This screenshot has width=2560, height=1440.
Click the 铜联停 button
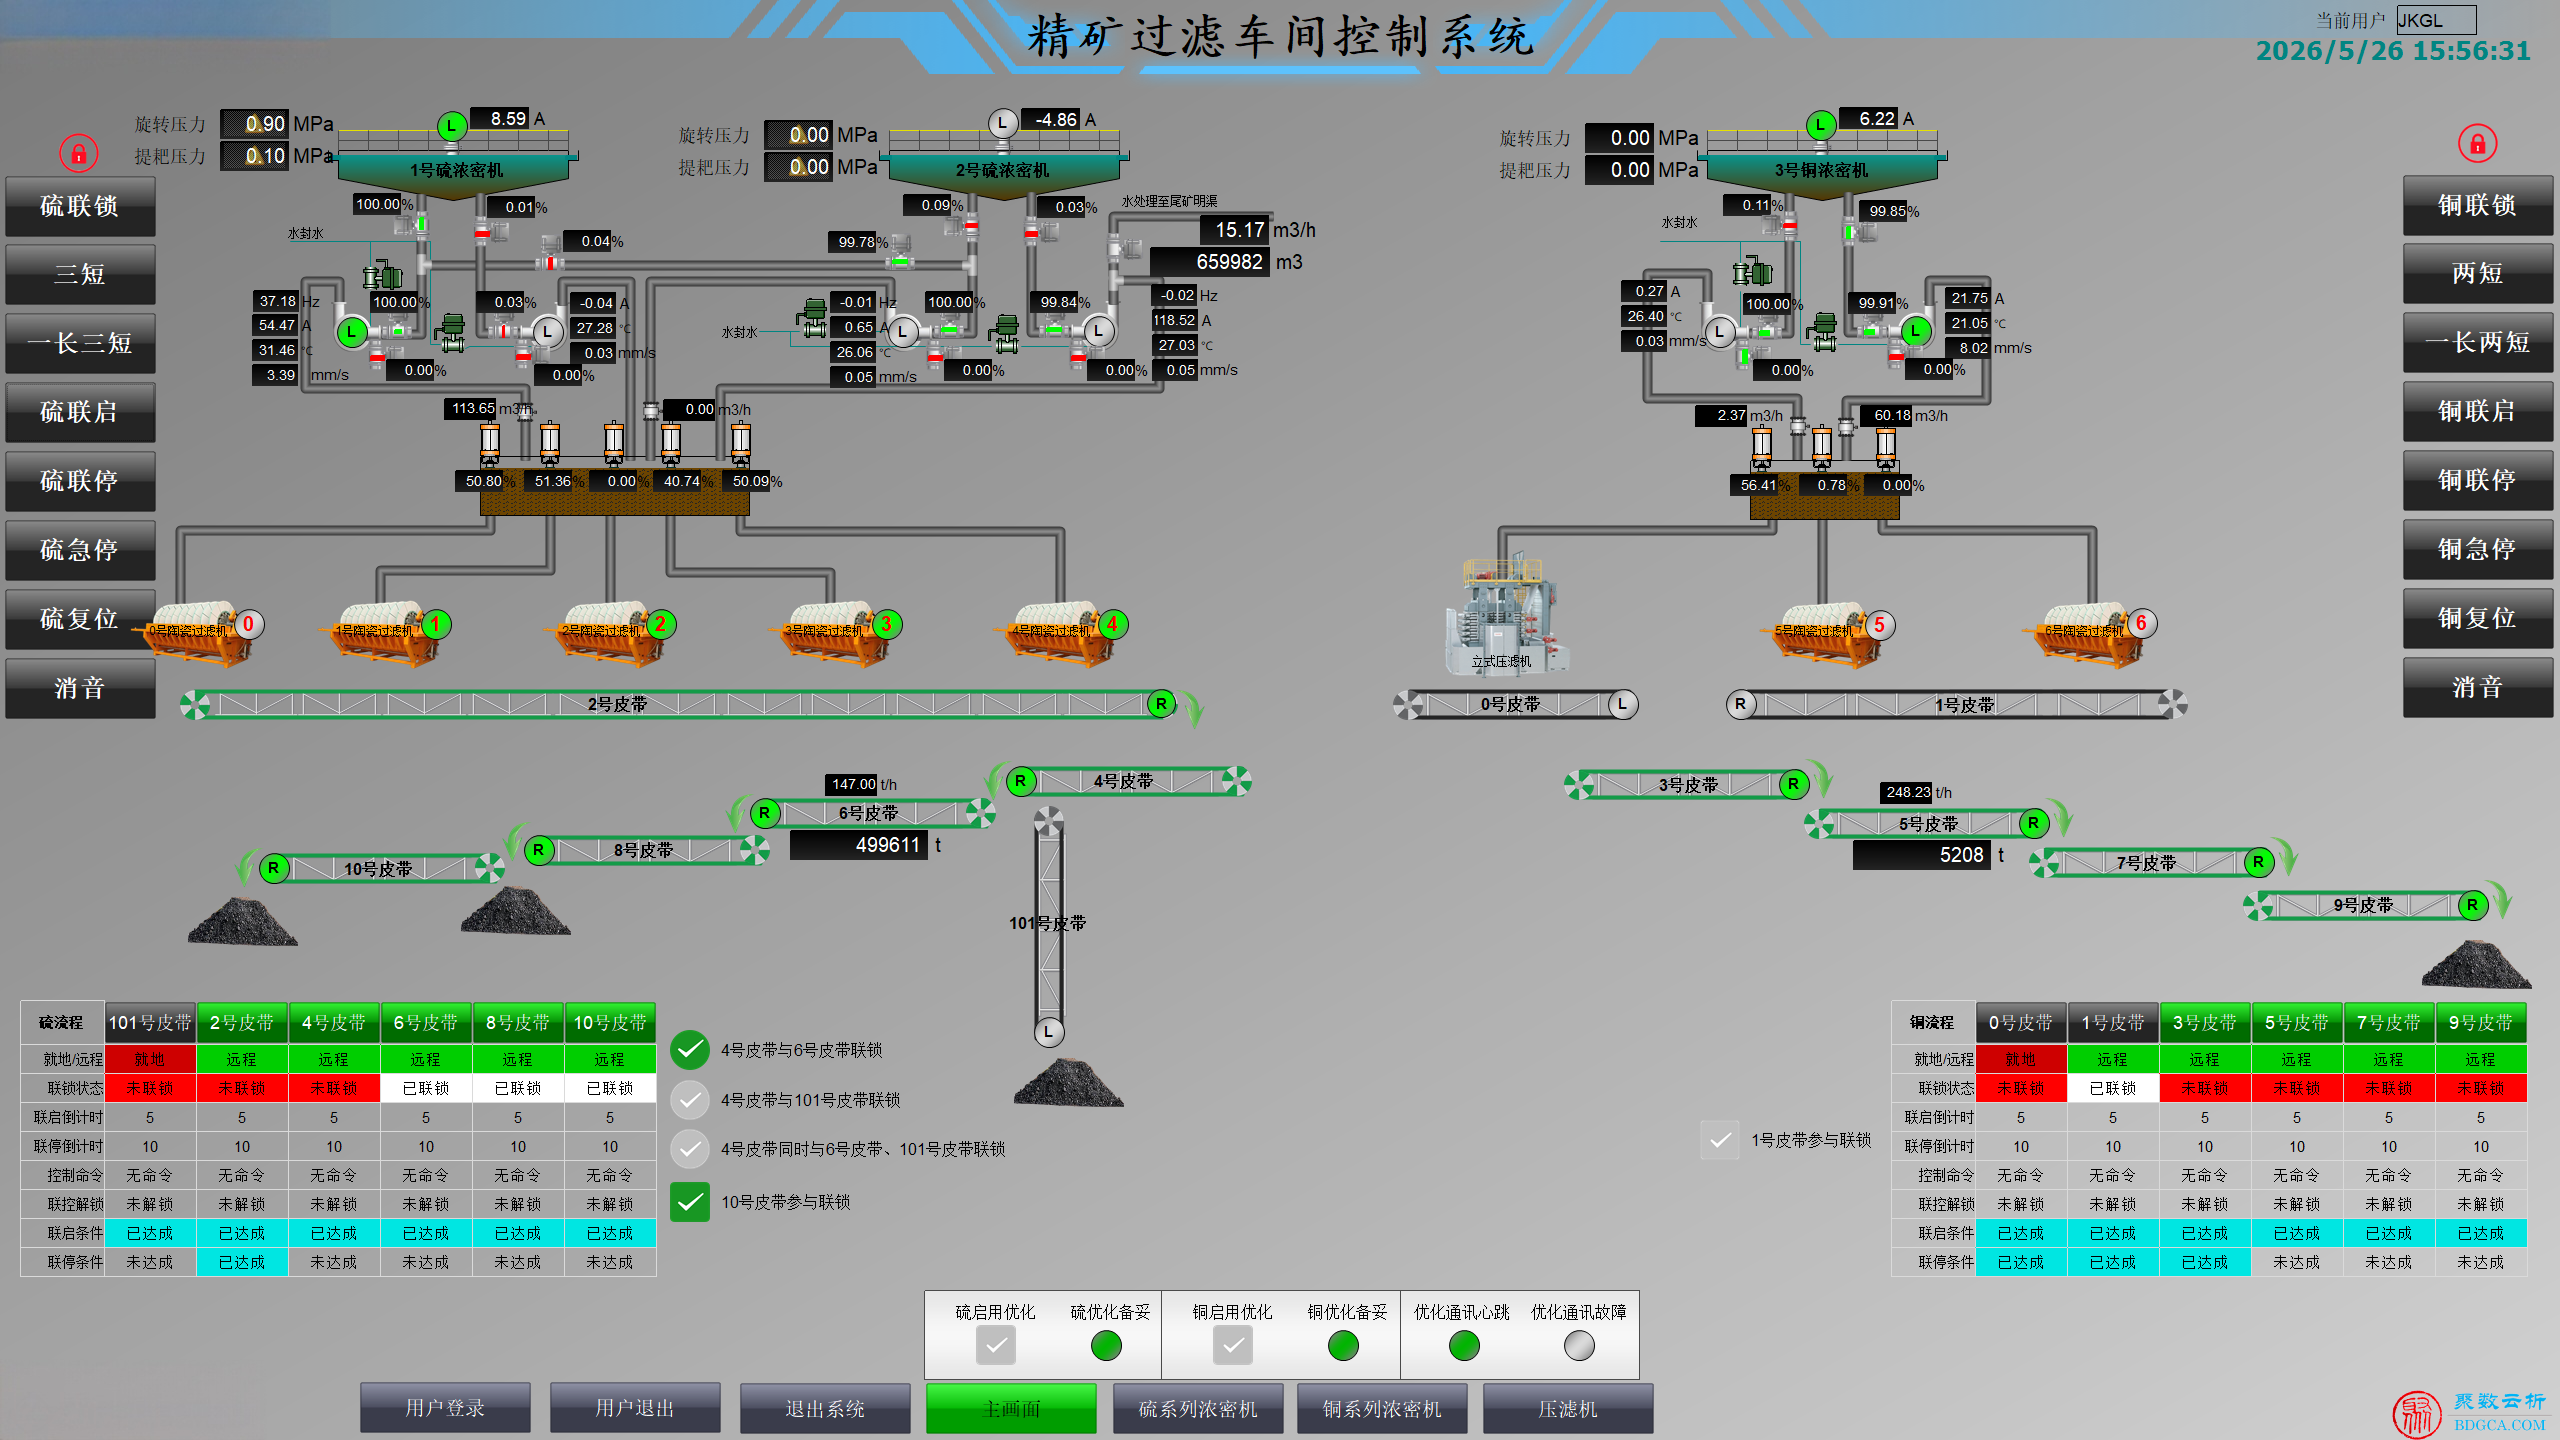point(2477,480)
